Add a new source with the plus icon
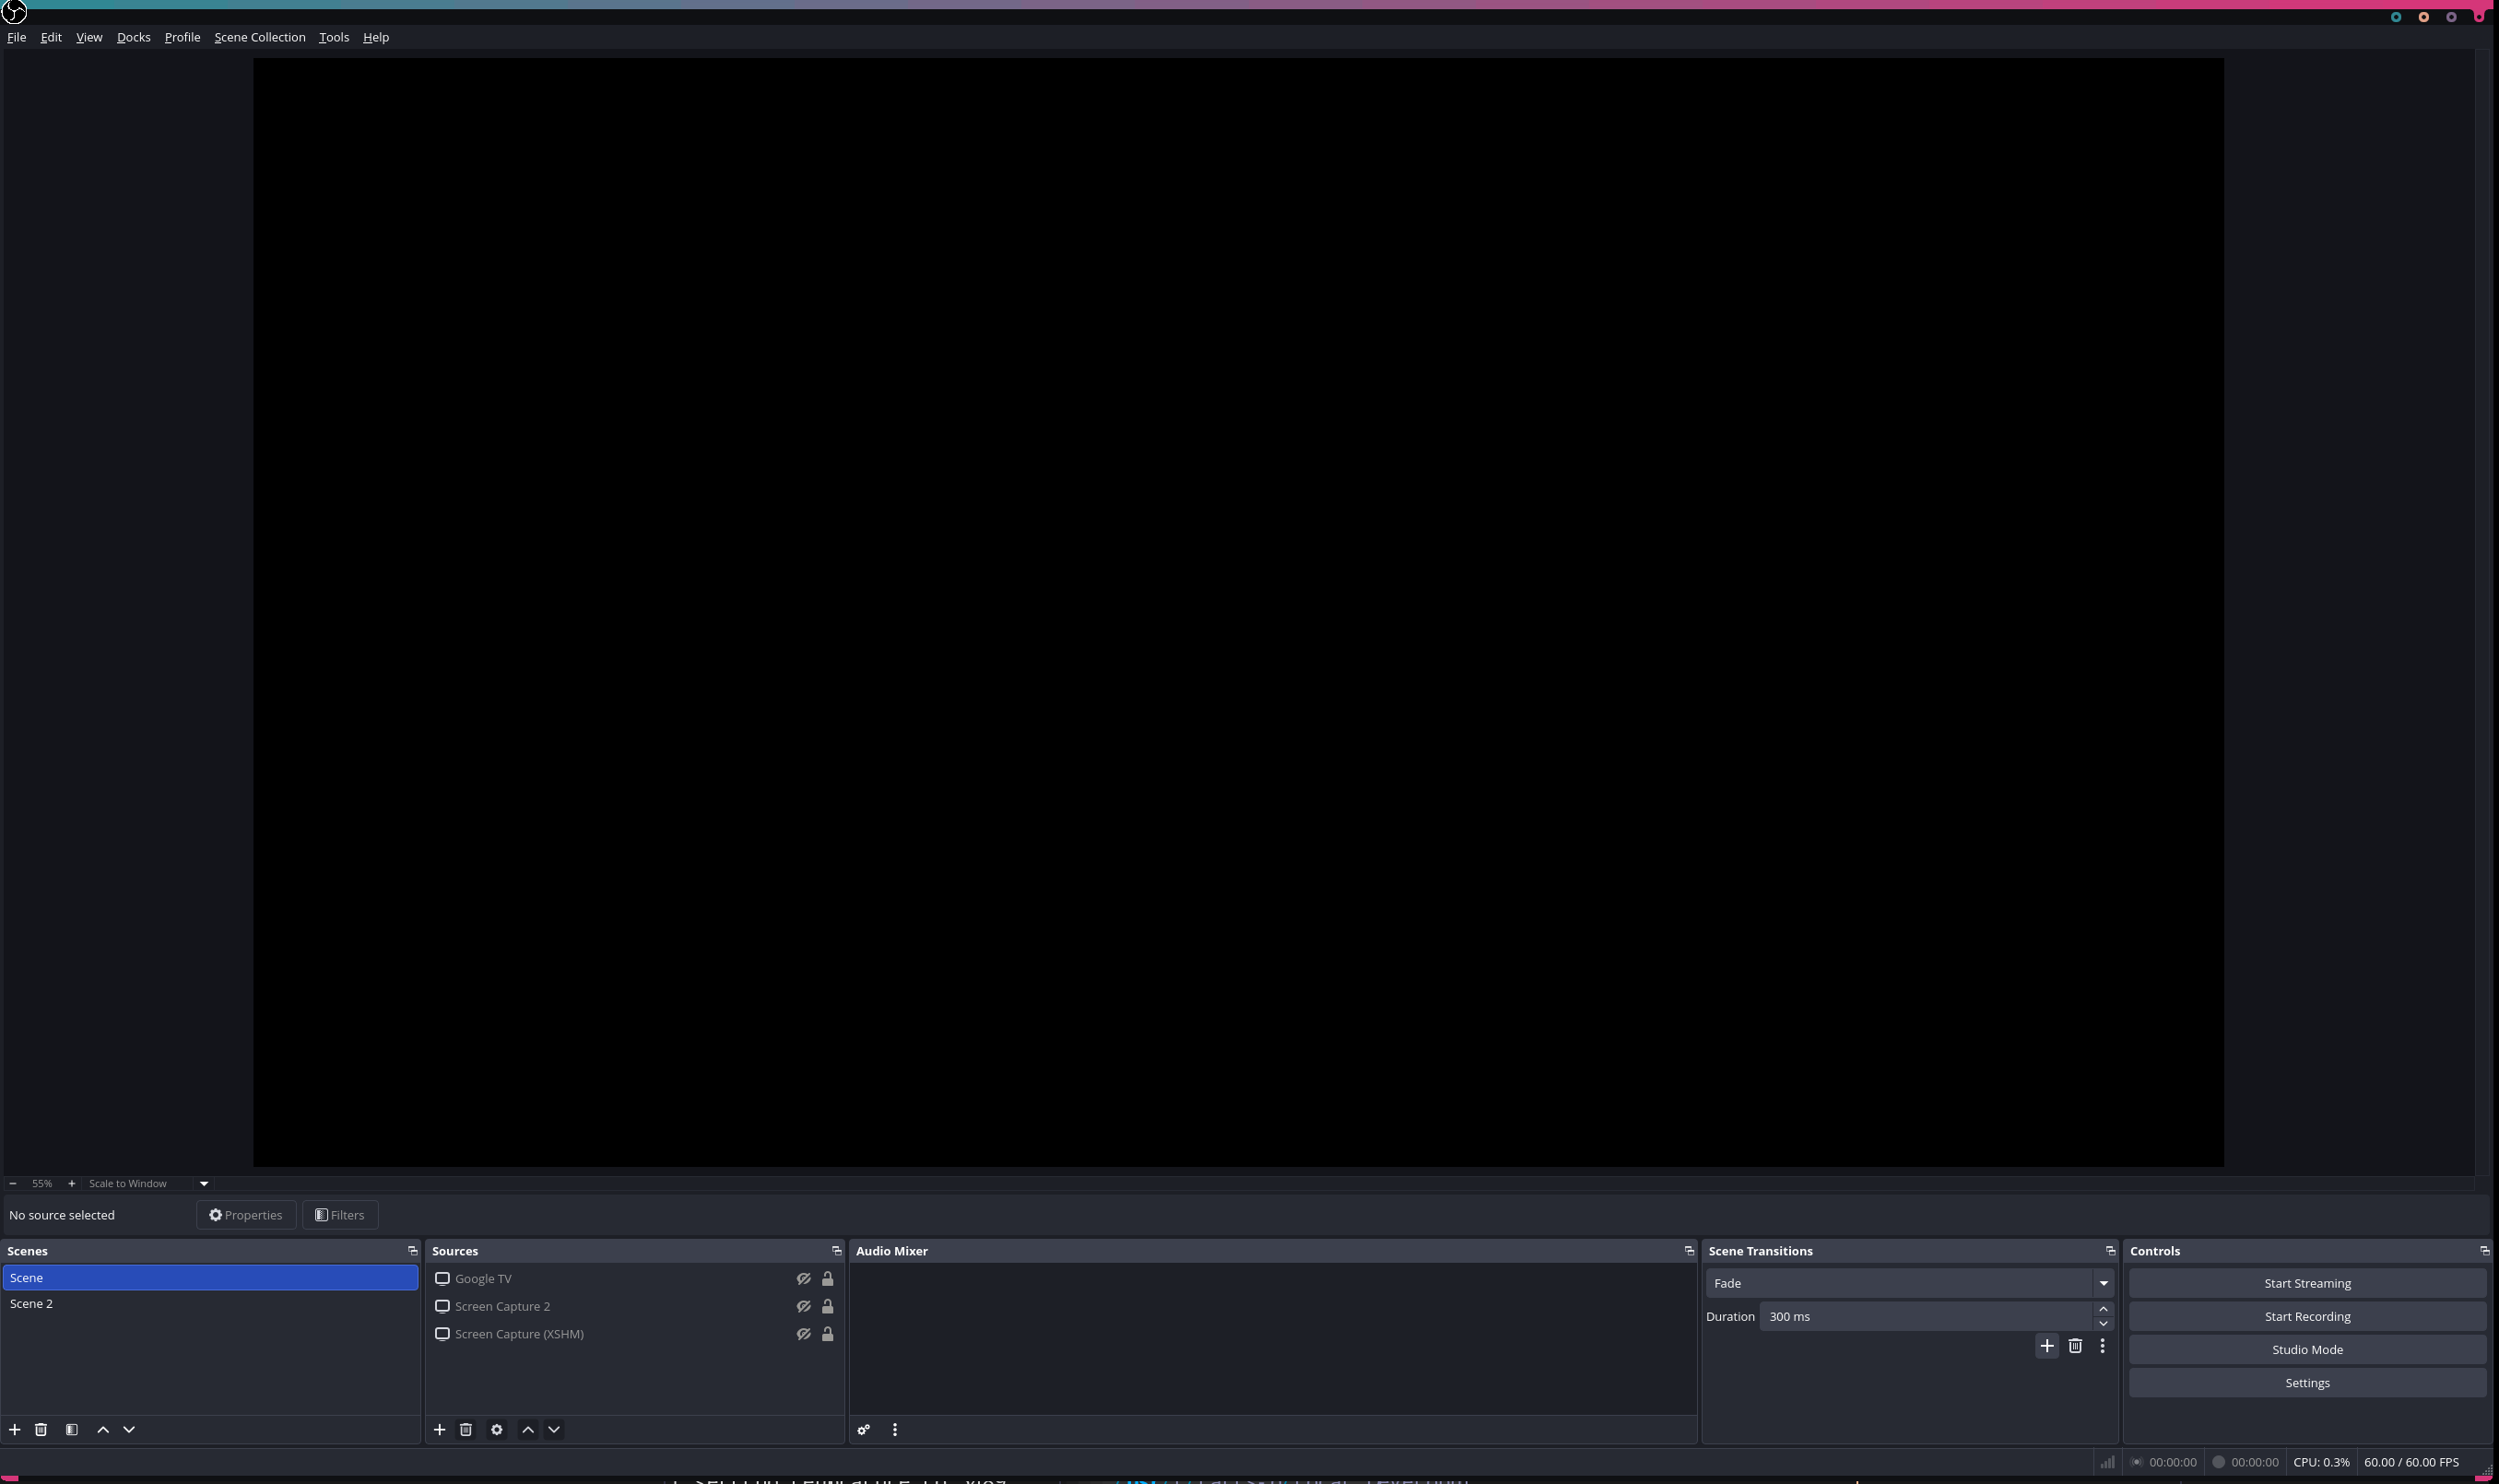Screen dimensions: 2499x1484 click(439, 1429)
